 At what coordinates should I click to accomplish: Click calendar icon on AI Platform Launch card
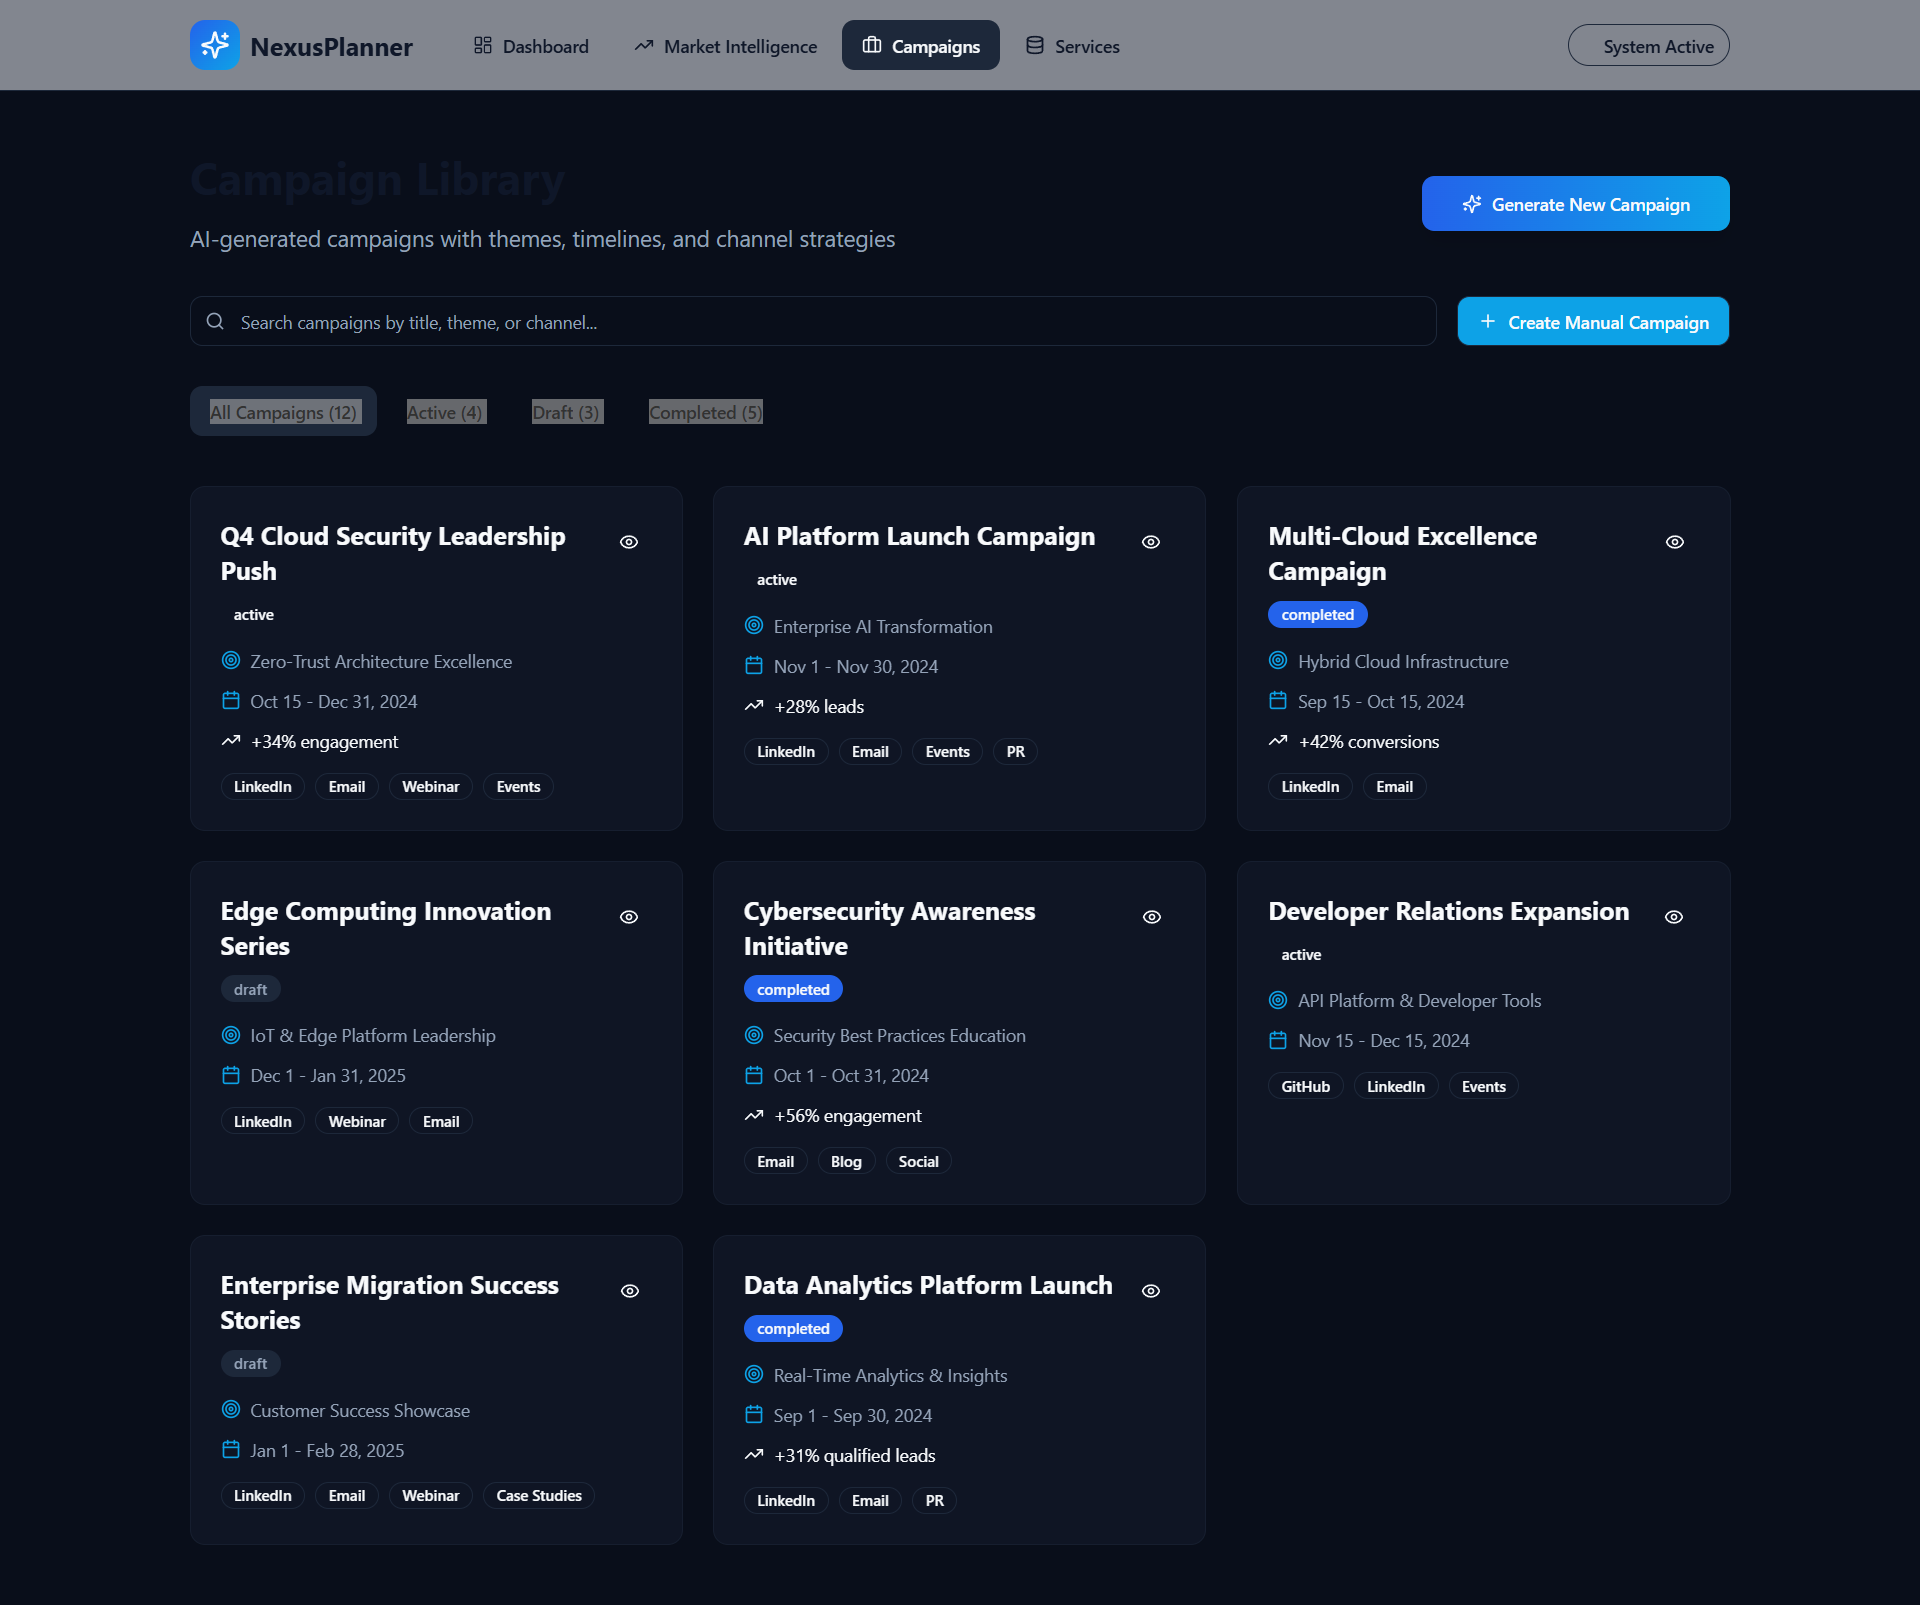[x=754, y=666]
